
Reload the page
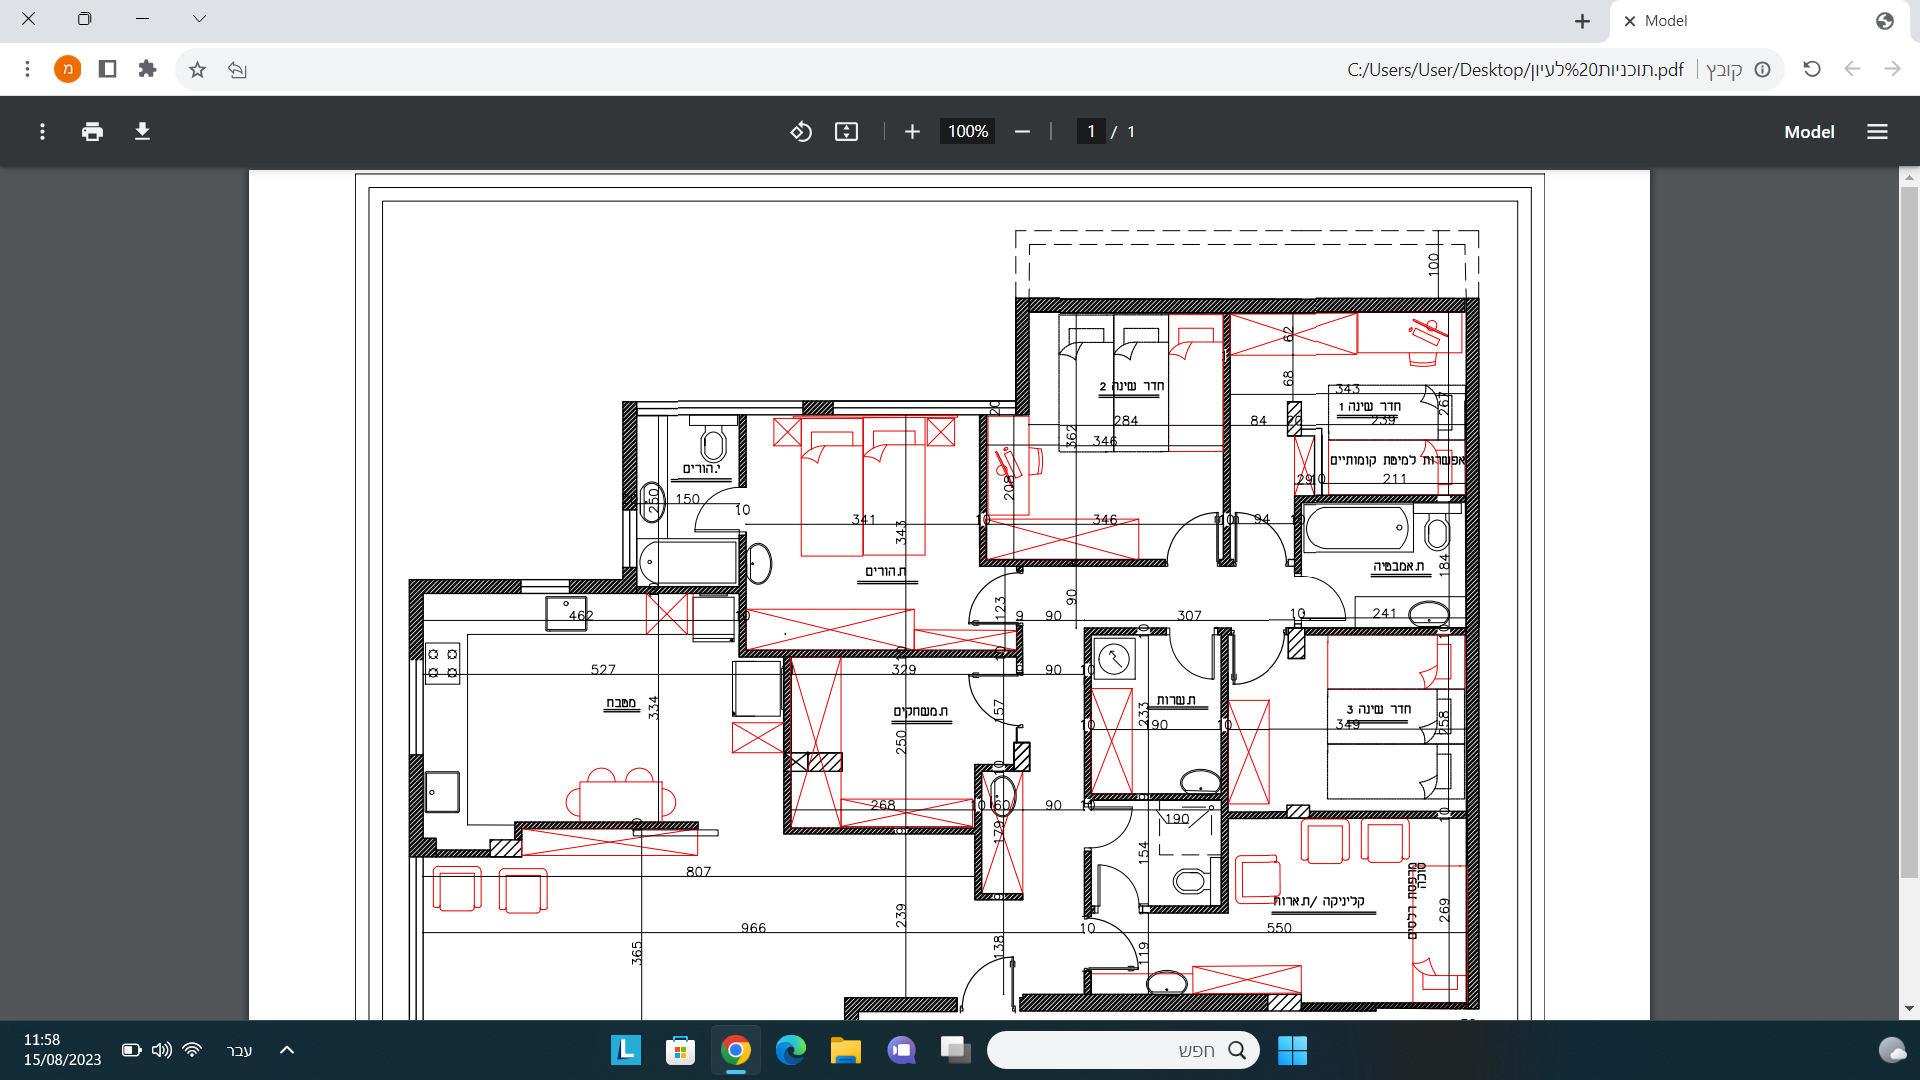pos(1811,69)
